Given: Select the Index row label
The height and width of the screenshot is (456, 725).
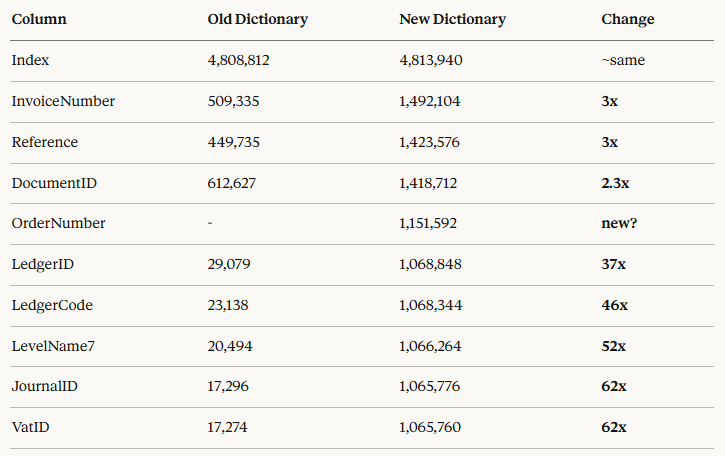Looking at the screenshot, I should coord(30,60).
